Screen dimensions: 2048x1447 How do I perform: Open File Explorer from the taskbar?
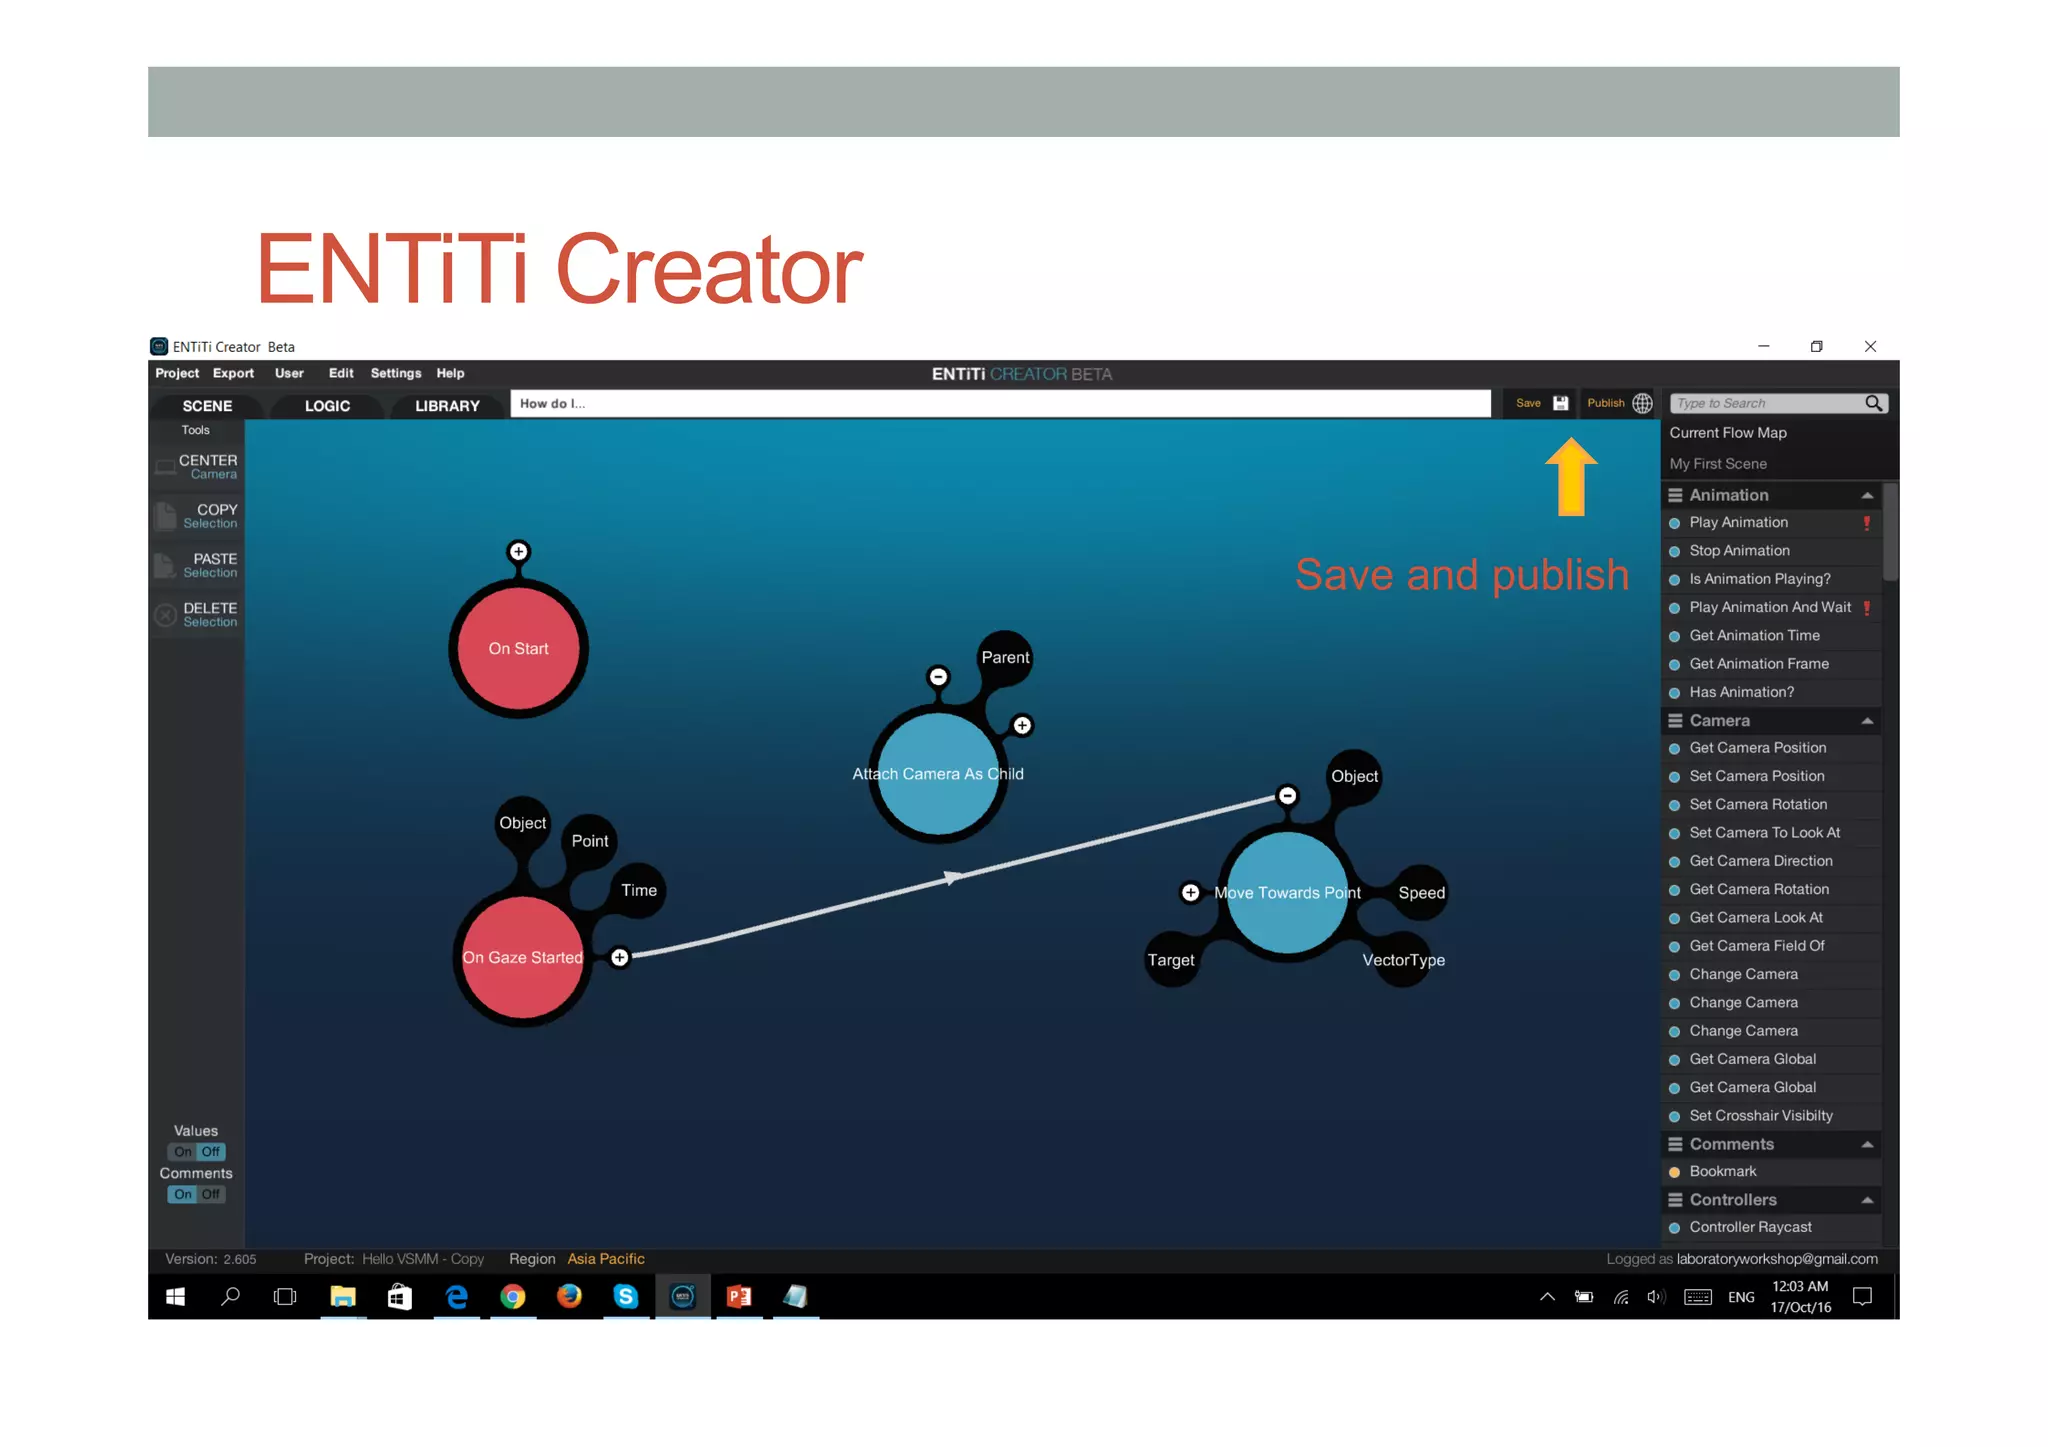pos(343,1297)
